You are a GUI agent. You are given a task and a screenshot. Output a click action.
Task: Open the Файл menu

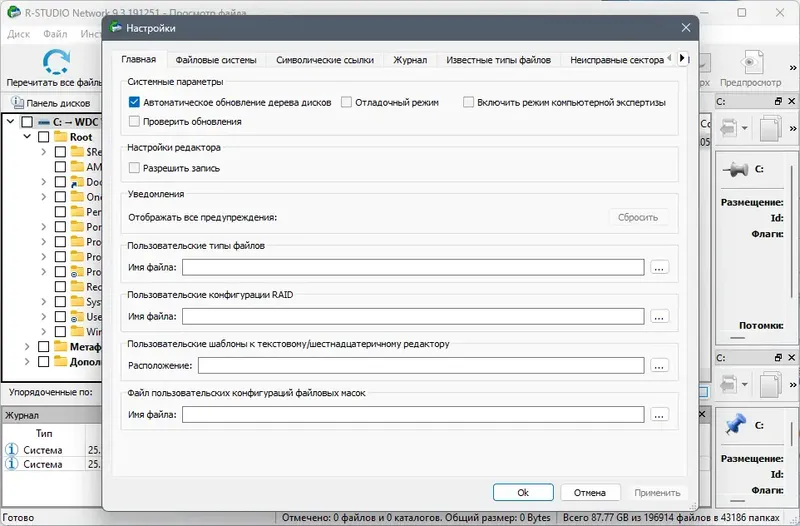click(x=55, y=34)
